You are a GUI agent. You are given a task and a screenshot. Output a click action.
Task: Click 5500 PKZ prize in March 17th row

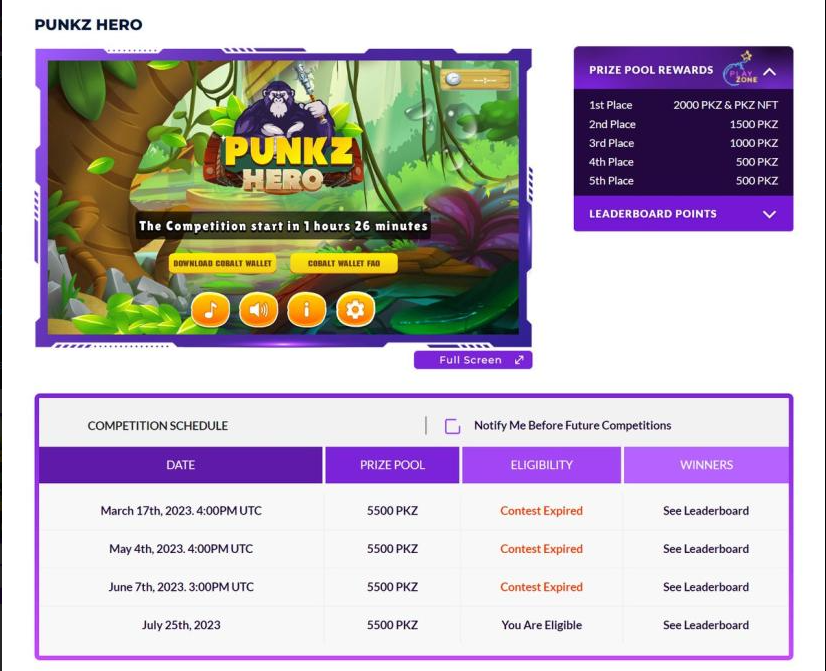coord(392,510)
